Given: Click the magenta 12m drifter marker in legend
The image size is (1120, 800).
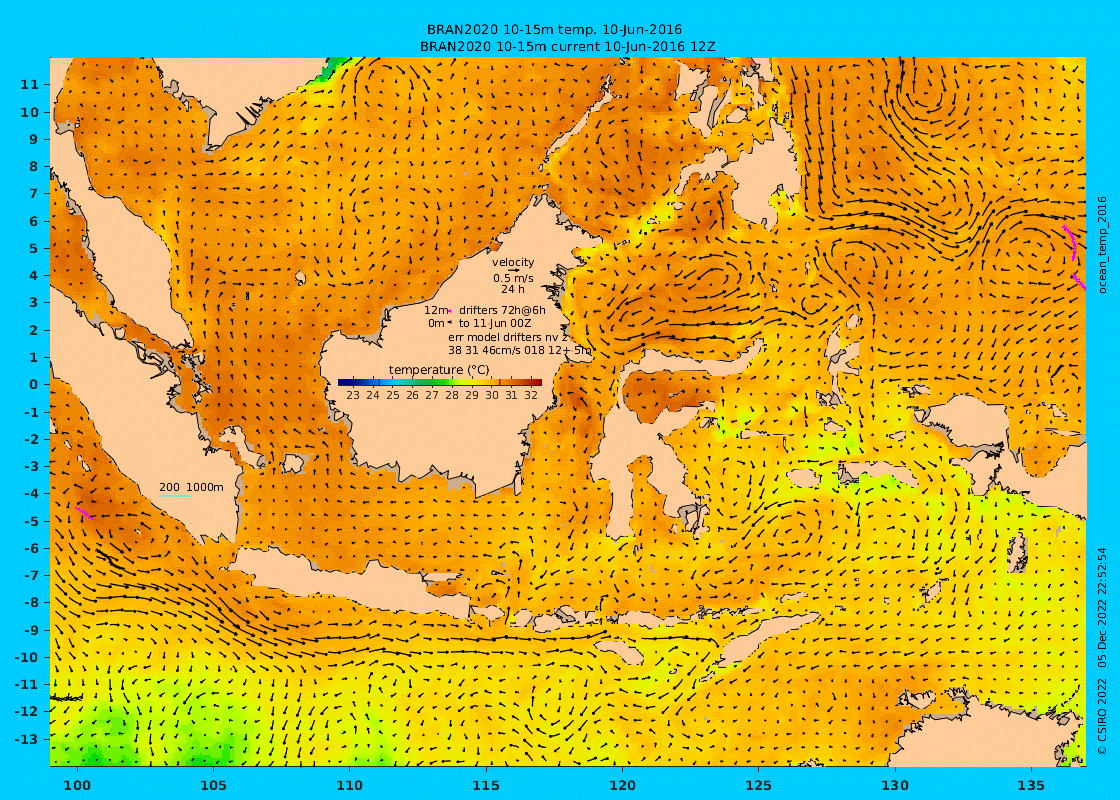Looking at the screenshot, I should (450, 311).
